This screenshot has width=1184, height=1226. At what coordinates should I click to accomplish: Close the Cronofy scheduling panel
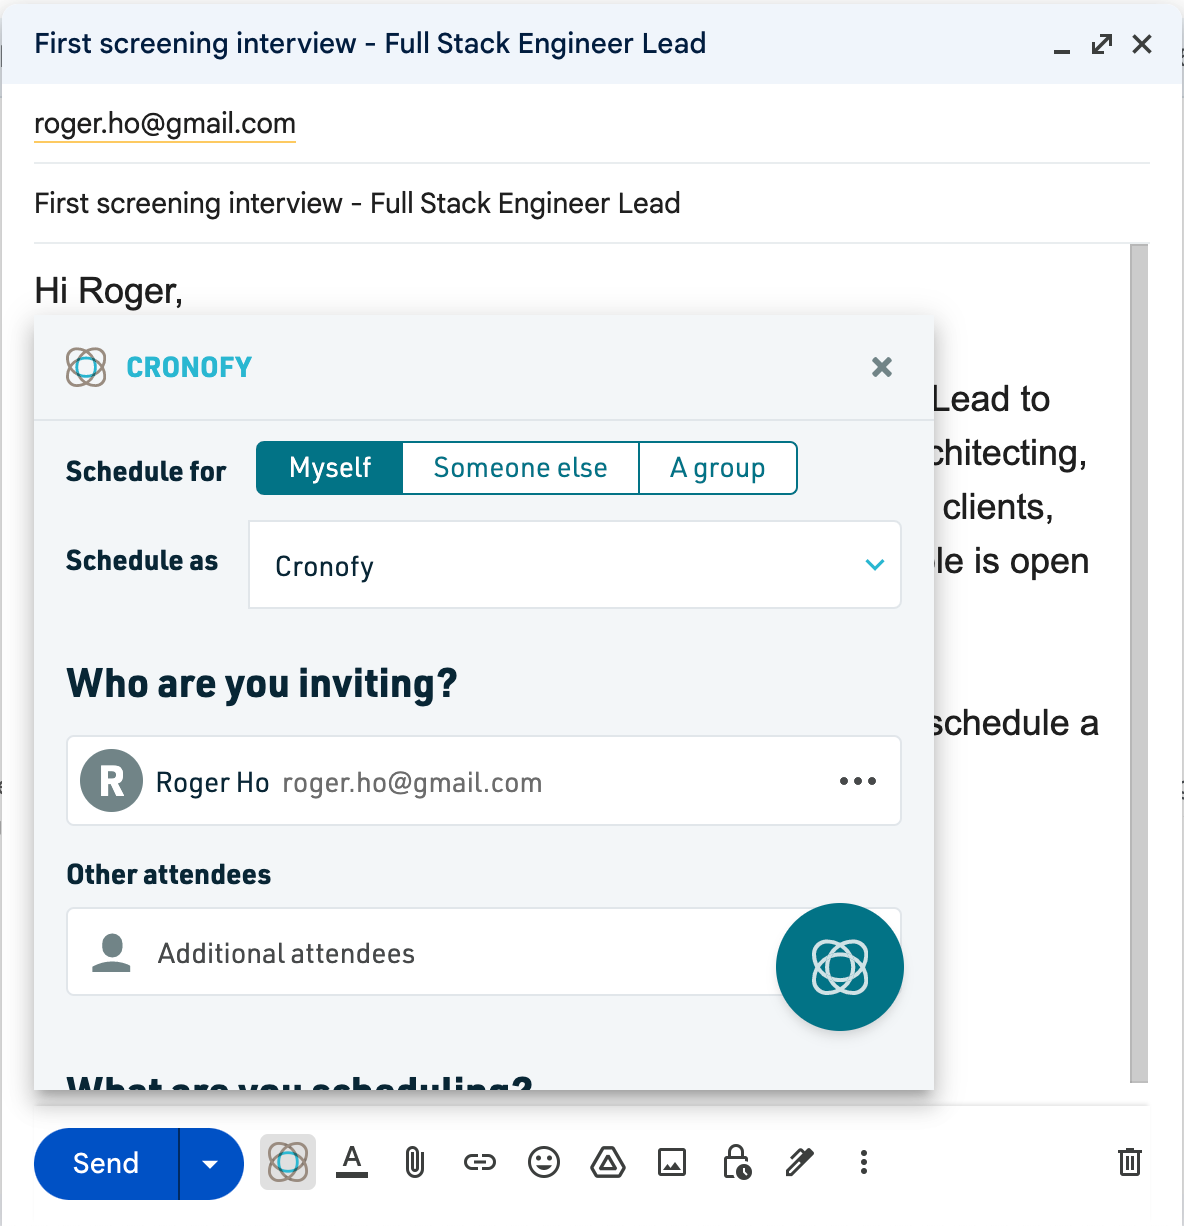click(x=882, y=367)
